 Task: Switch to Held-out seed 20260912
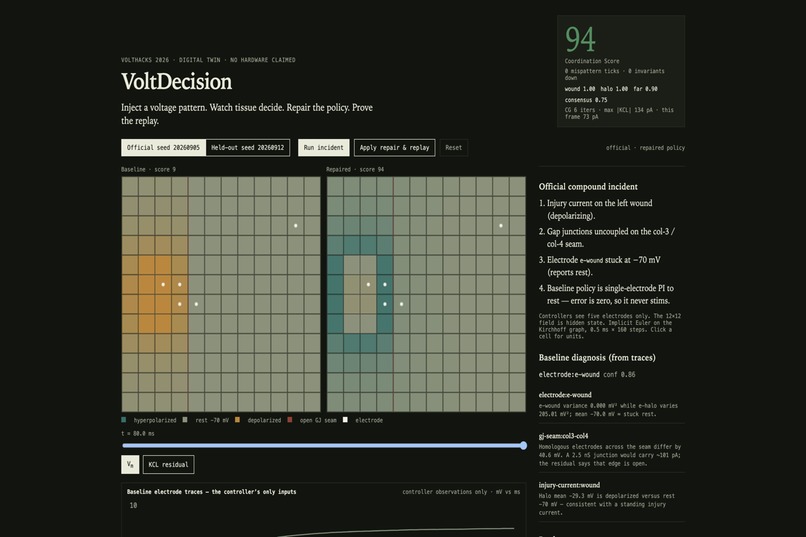click(248, 147)
